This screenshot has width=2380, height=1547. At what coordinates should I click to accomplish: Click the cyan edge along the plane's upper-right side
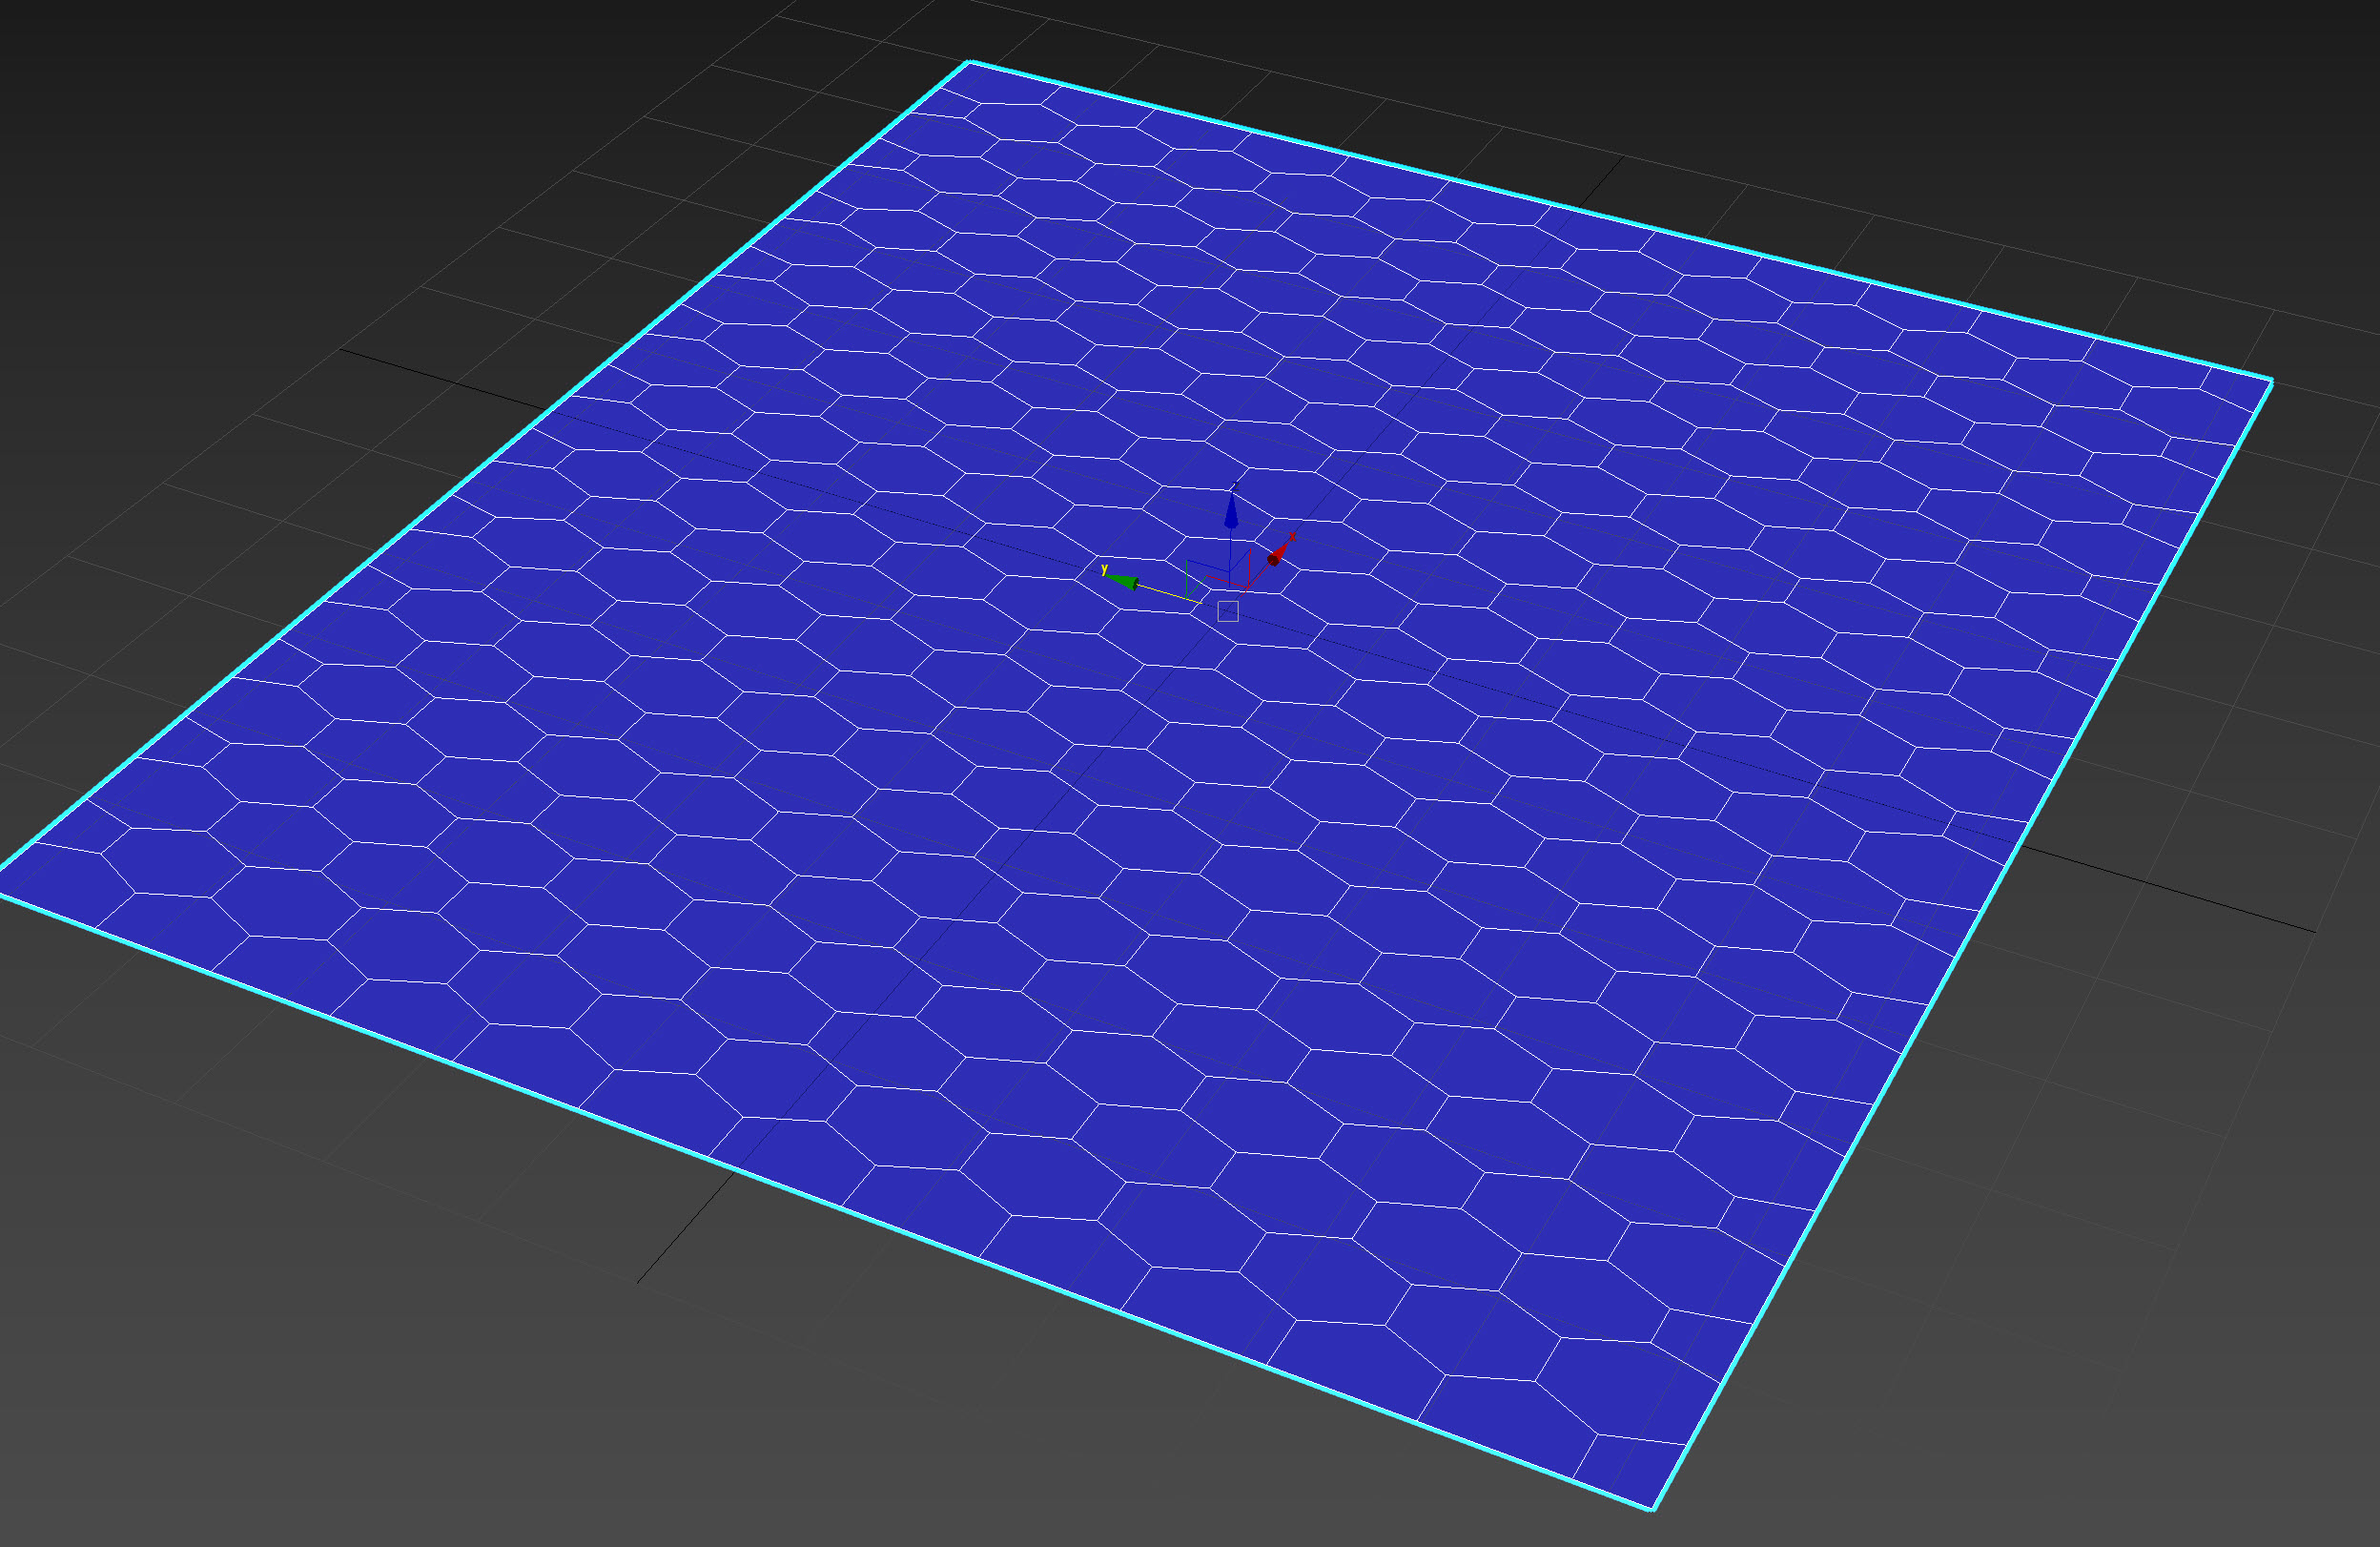pyautogui.click(x=1620, y=221)
